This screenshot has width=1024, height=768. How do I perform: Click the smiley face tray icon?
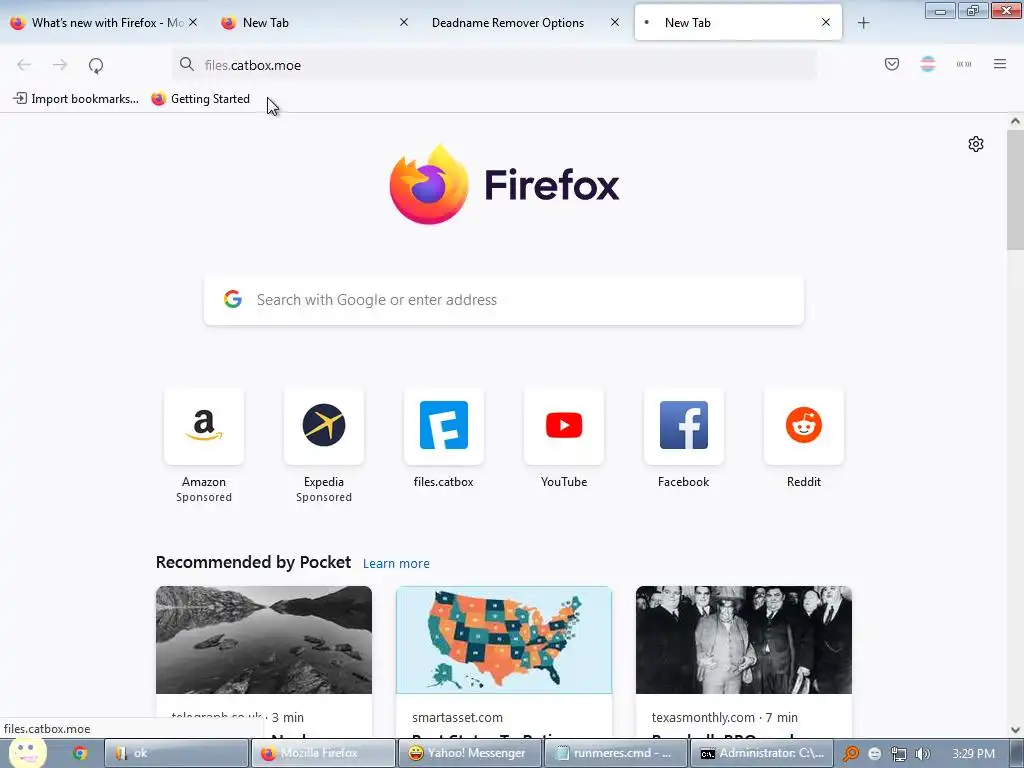point(874,754)
